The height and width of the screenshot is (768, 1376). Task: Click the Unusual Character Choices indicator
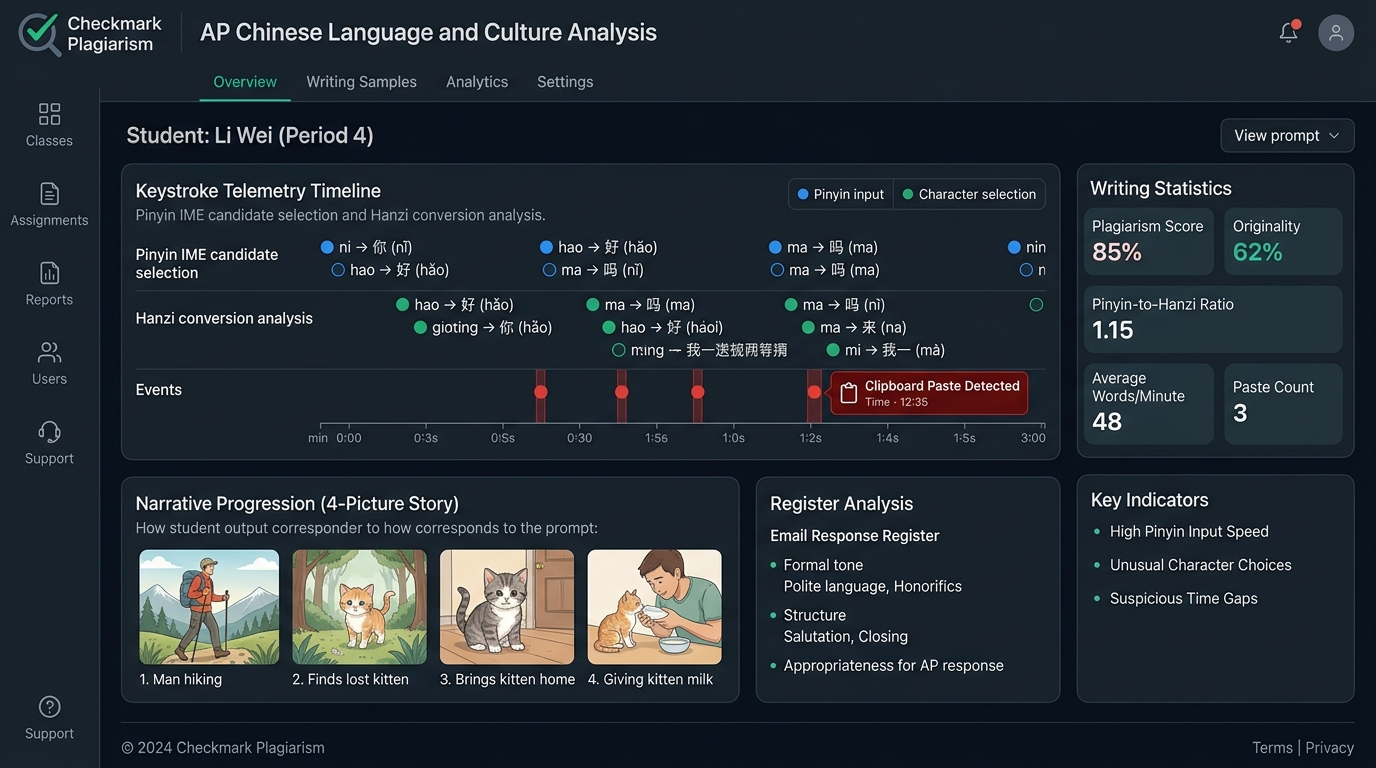point(1200,565)
